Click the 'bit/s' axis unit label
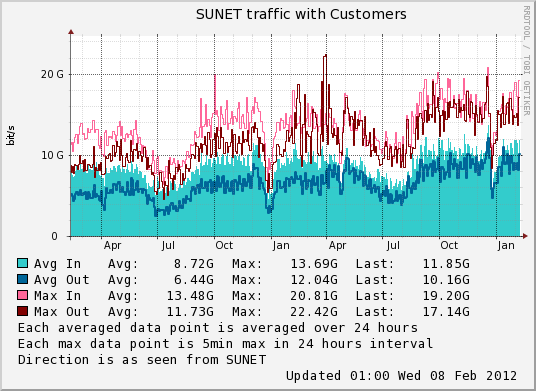Screen dimensions: 536x391 tap(11, 135)
